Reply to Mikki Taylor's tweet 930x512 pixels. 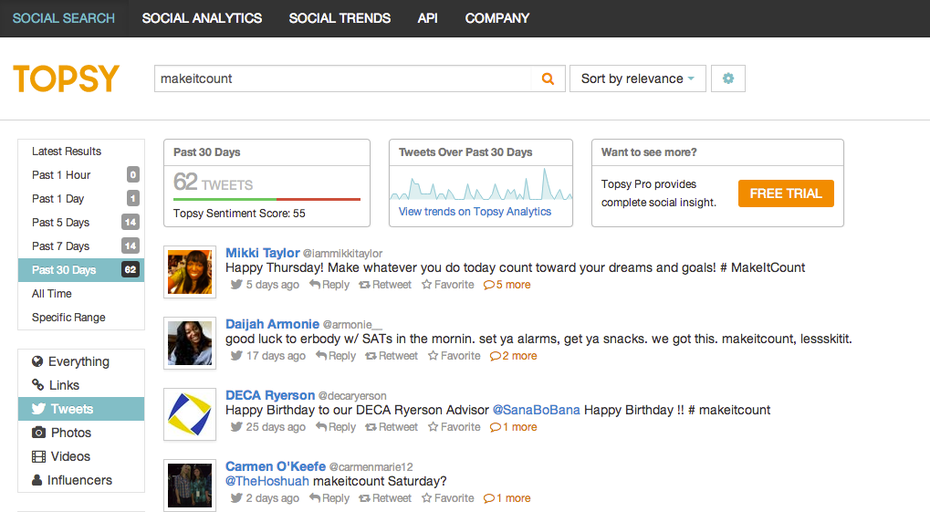pyautogui.click(x=329, y=285)
